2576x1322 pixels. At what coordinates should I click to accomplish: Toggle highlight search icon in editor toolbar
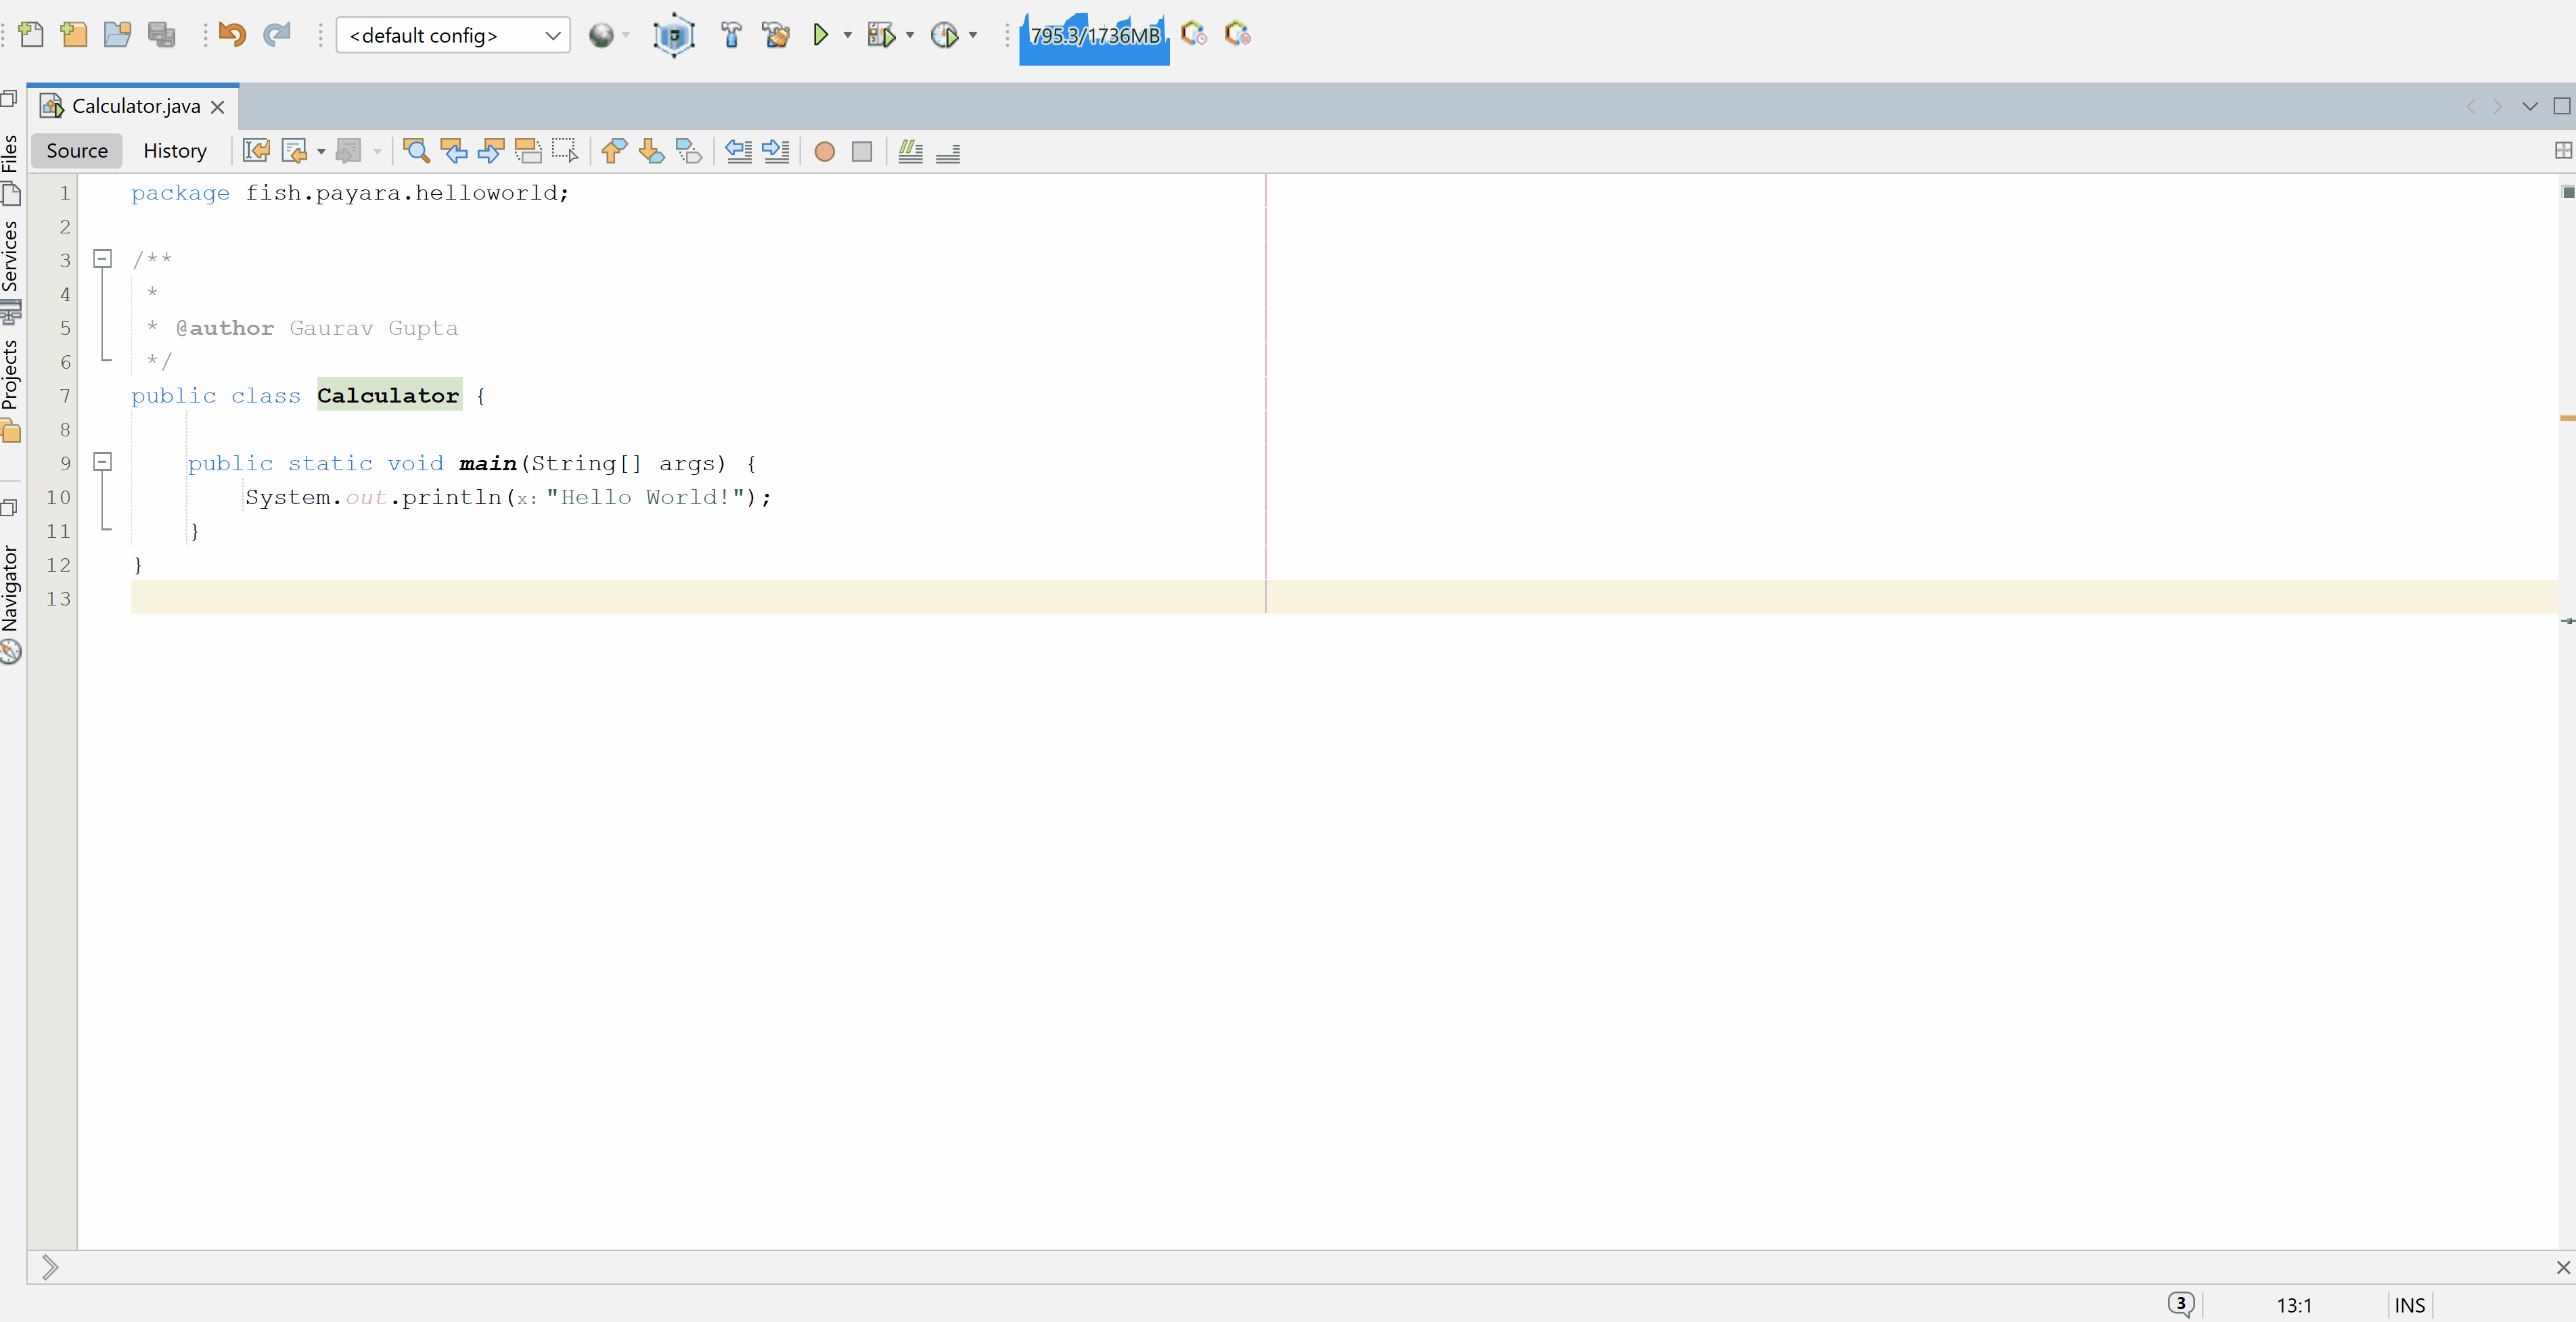pyautogui.click(x=528, y=151)
